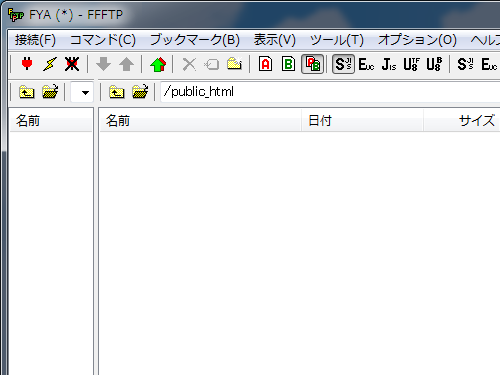Toggle automatic transfer mode (A/B icon)
Screen dimensions: 500x375
(312, 64)
